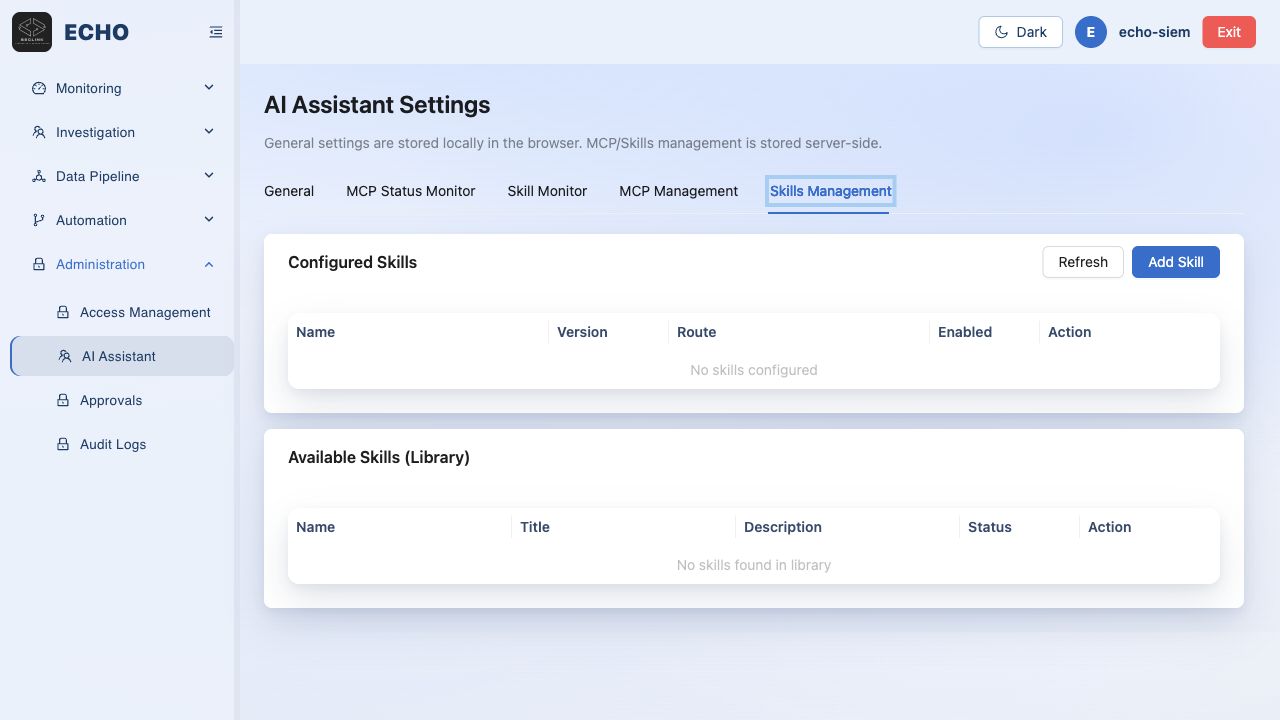Click the Available Skills (Library) heading

(x=379, y=457)
